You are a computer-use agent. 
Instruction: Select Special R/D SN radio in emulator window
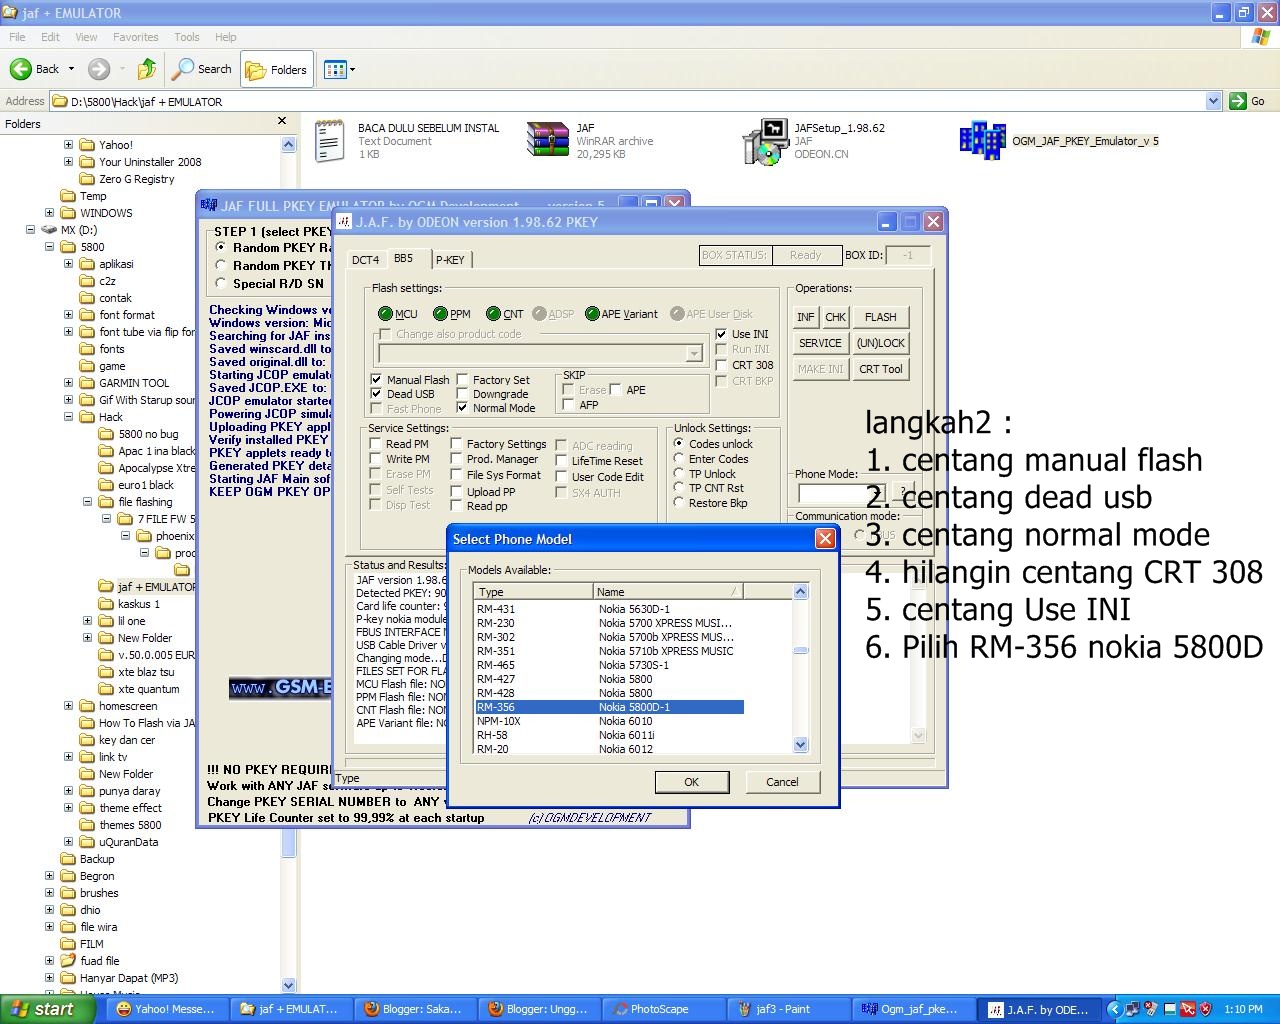221,284
